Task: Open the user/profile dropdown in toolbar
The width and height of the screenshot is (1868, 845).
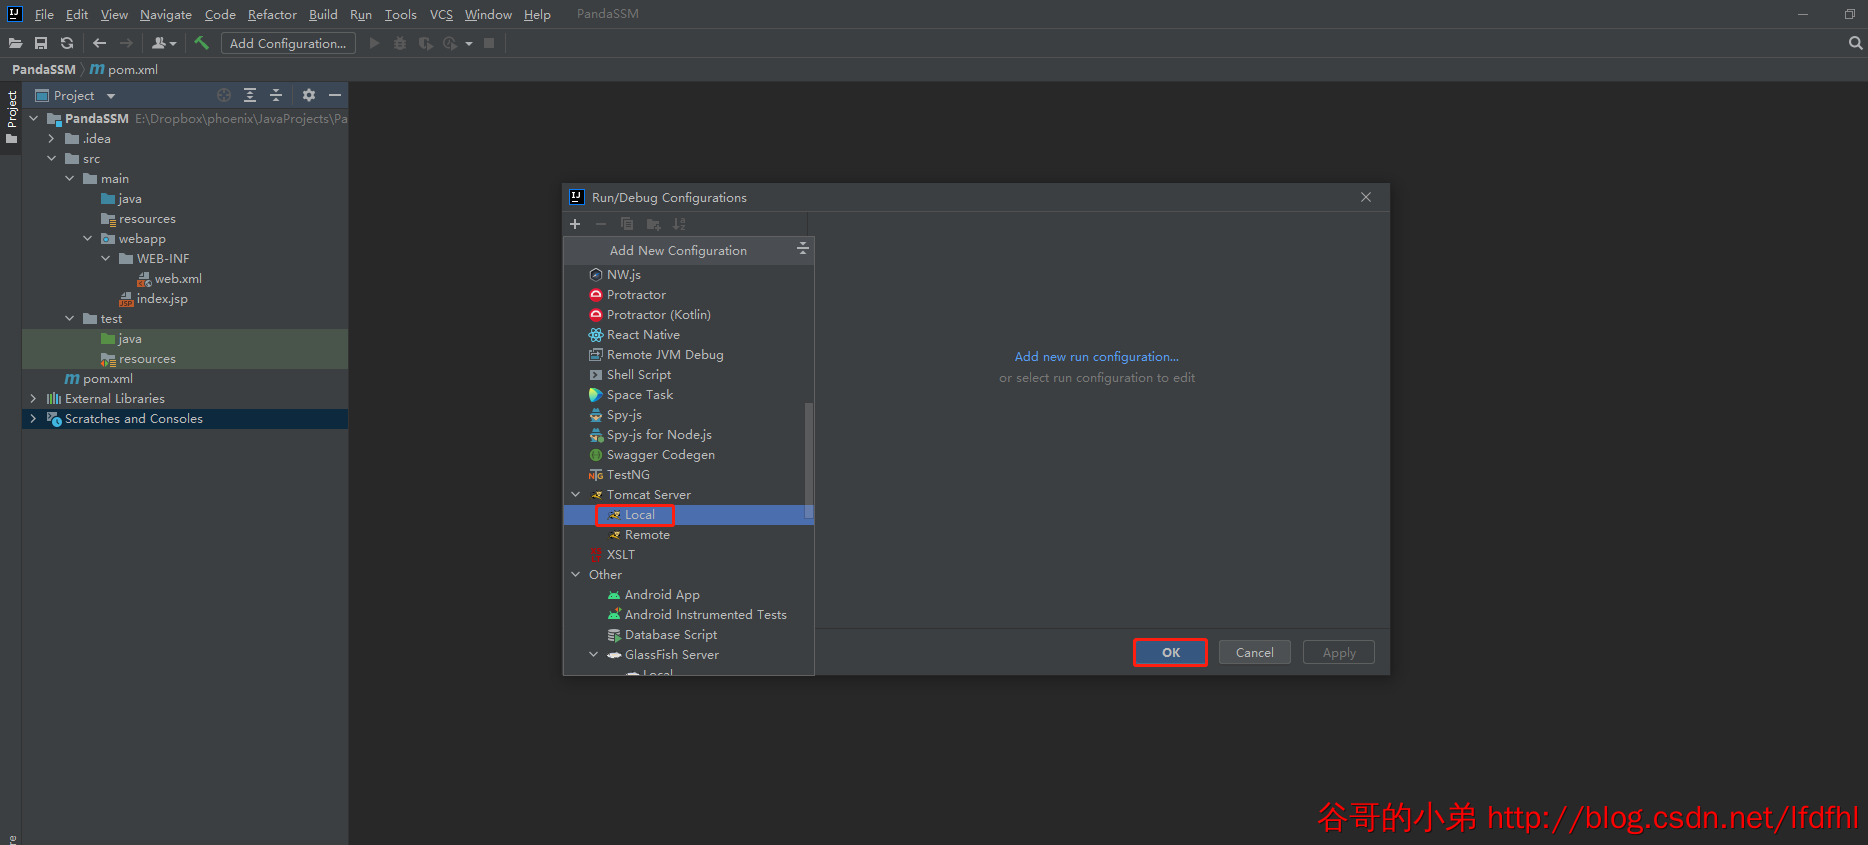Action: (164, 43)
